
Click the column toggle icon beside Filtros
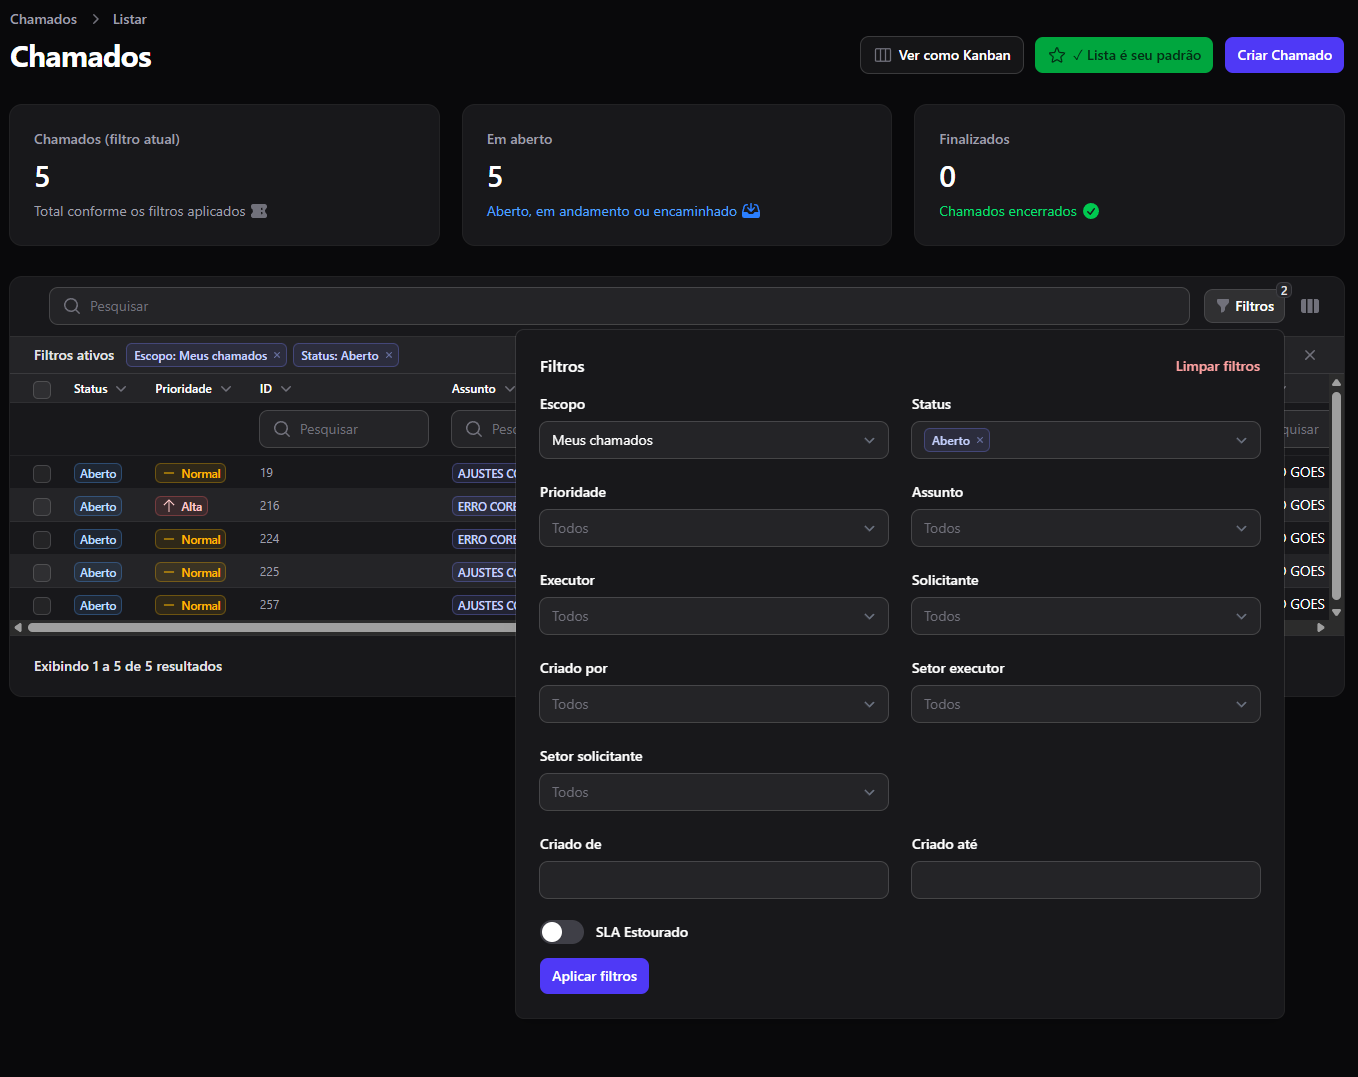point(1310,306)
